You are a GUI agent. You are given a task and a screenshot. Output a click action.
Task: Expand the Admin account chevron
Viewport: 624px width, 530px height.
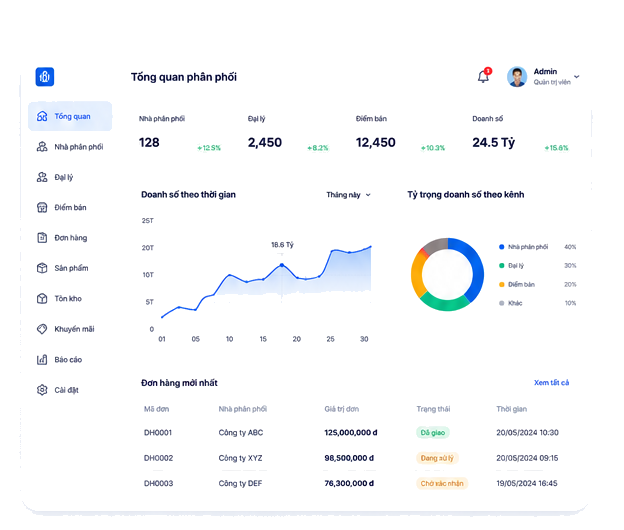tap(577, 76)
